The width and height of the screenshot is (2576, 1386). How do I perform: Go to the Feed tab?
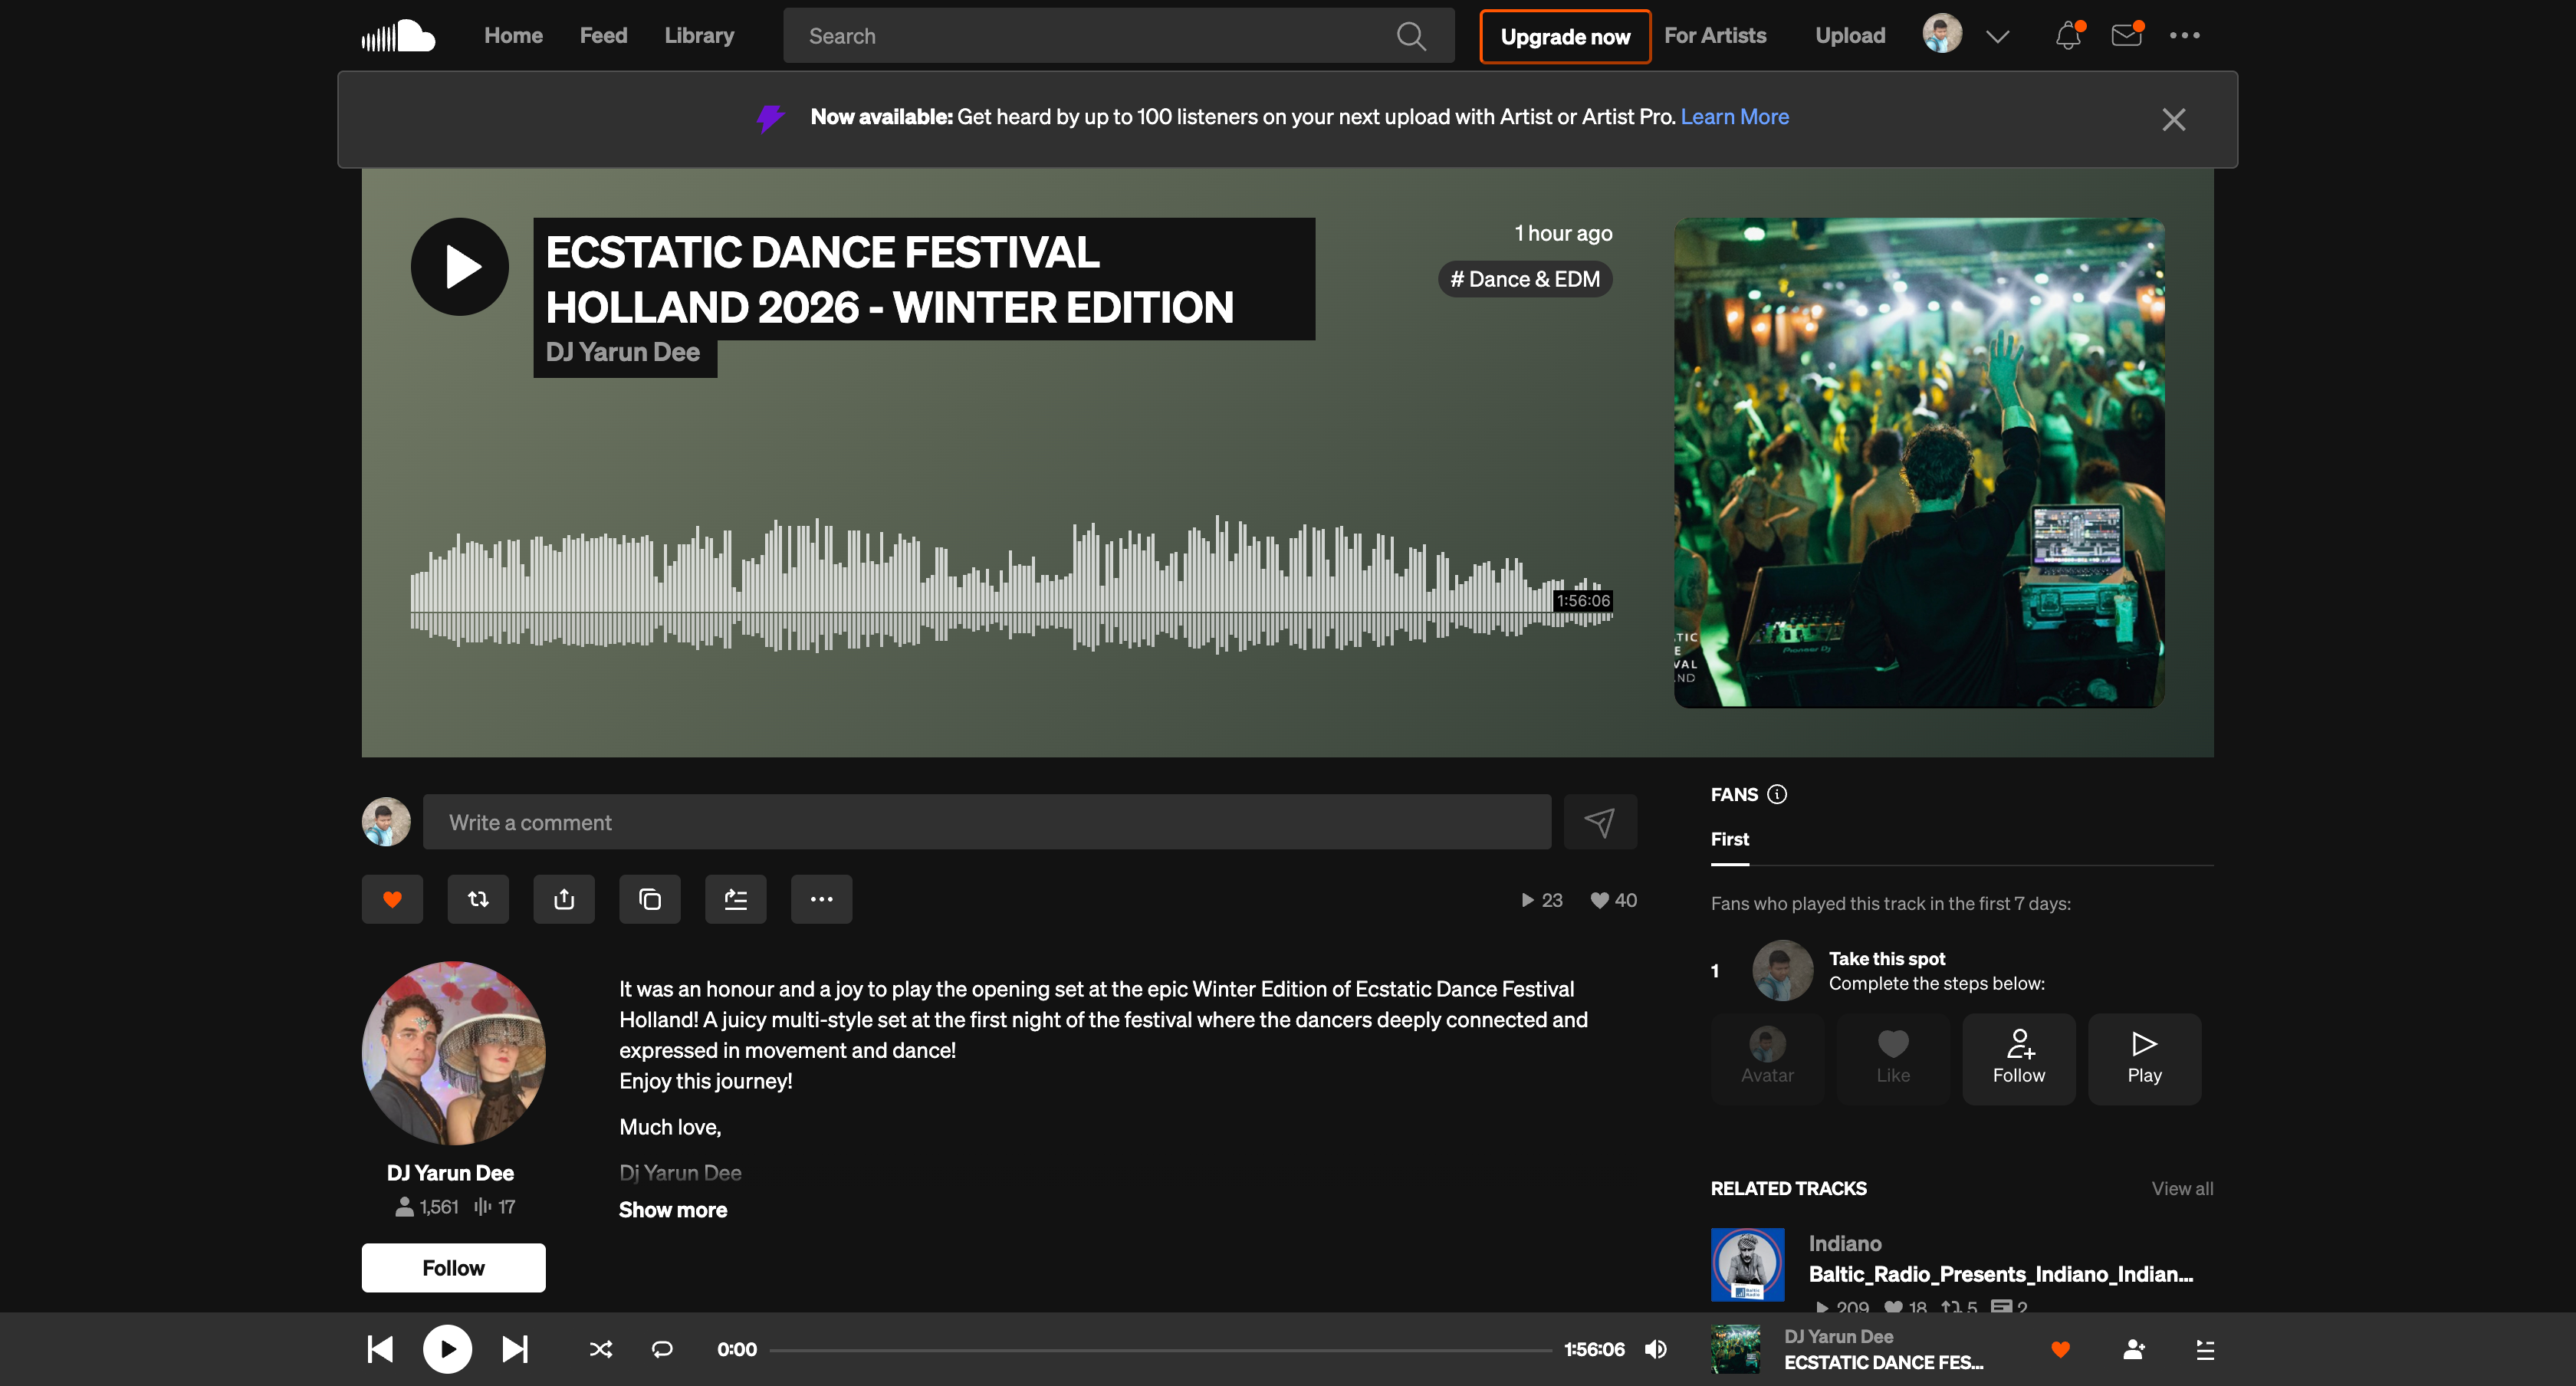(603, 36)
